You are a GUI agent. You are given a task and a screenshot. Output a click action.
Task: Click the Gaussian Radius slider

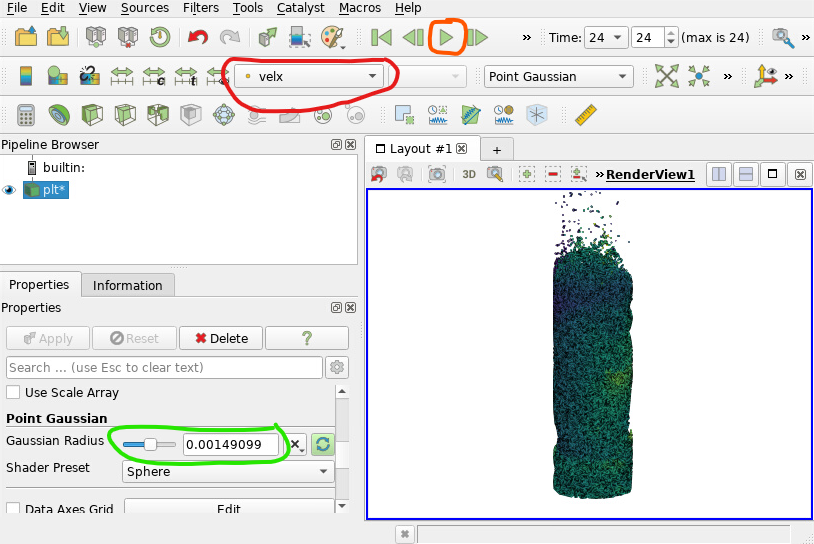(x=149, y=444)
